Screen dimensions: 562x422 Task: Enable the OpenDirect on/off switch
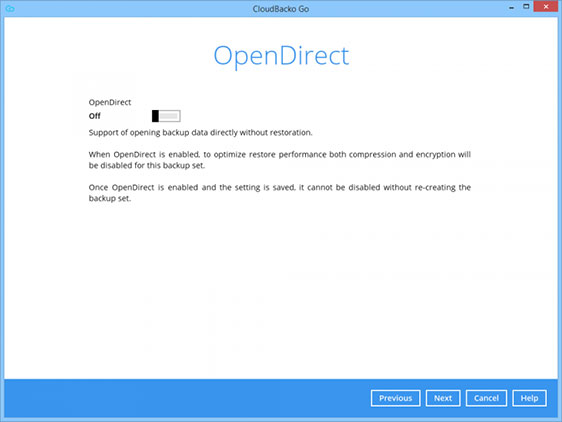pos(166,116)
